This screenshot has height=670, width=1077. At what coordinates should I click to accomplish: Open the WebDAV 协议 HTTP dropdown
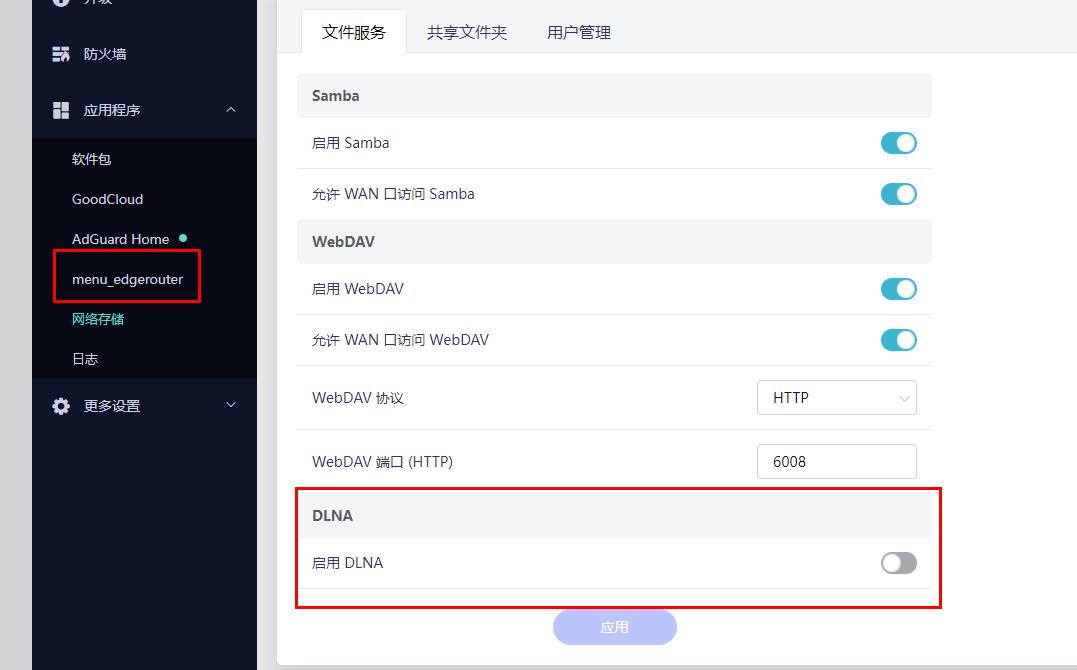click(836, 398)
